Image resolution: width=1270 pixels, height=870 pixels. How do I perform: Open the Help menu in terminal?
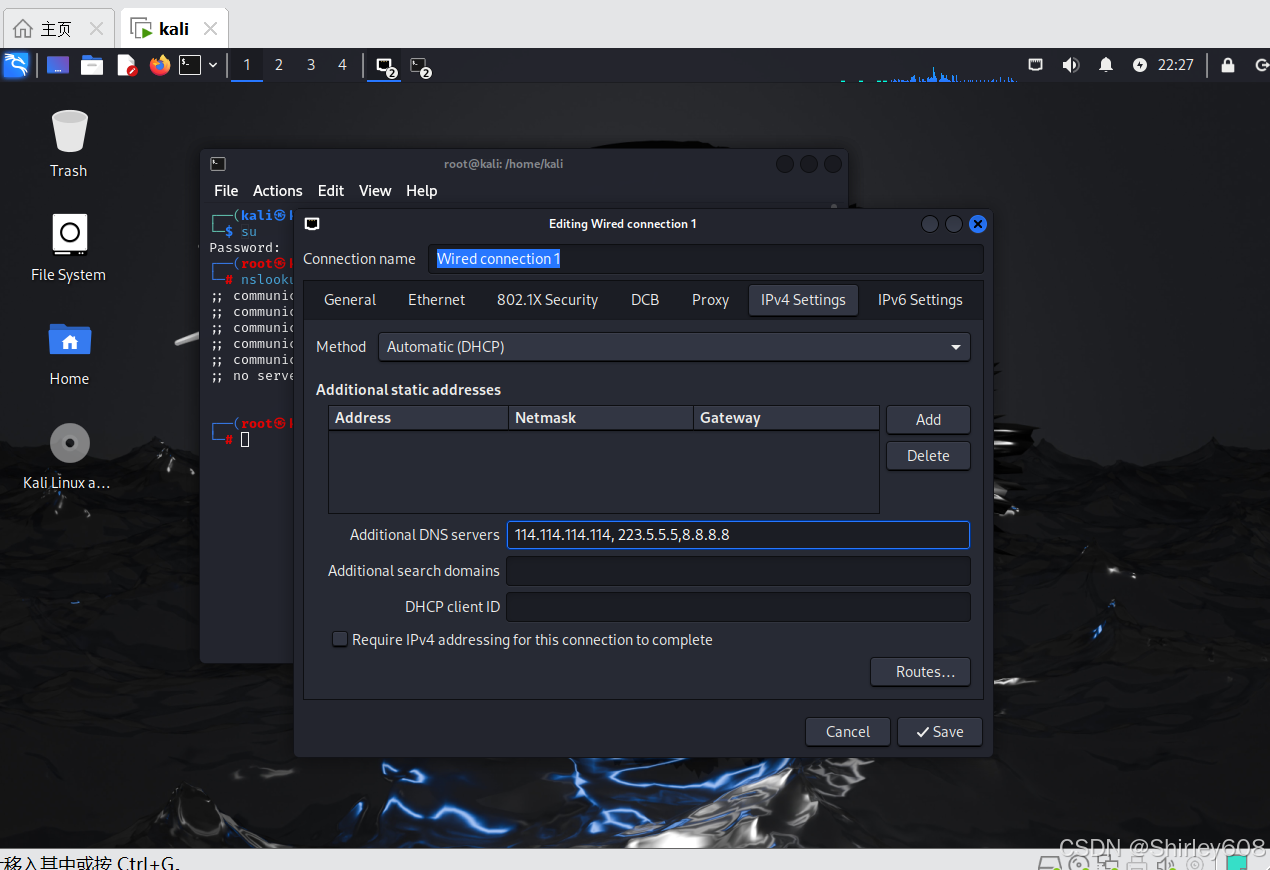coord(421,191)
